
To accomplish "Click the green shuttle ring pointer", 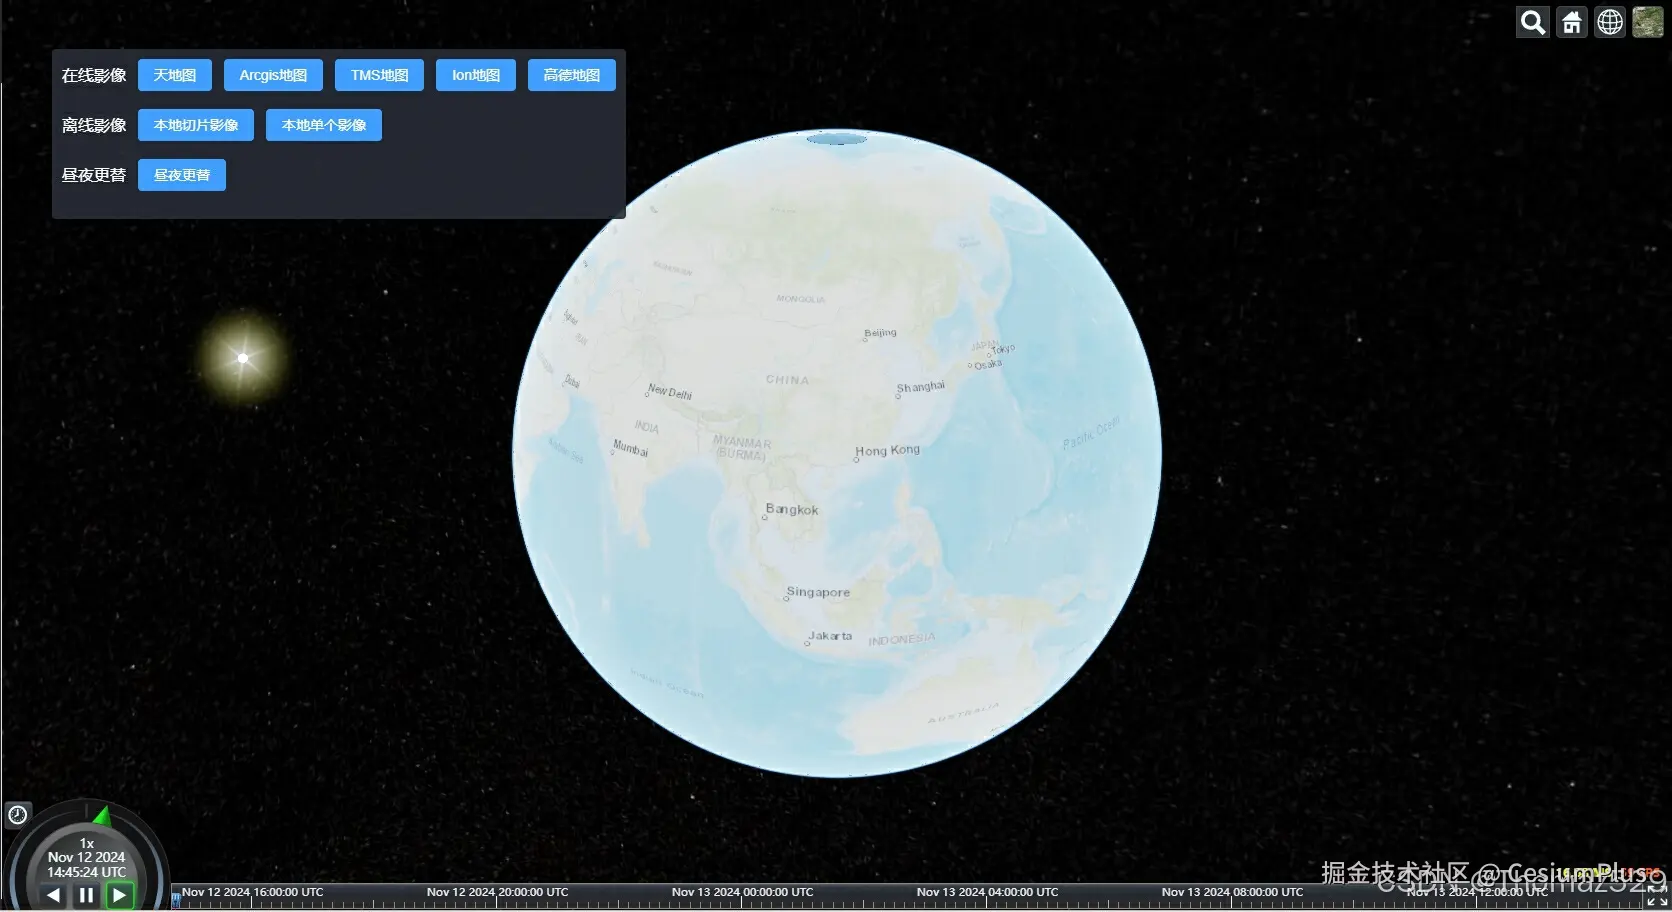I will [102, 816].
